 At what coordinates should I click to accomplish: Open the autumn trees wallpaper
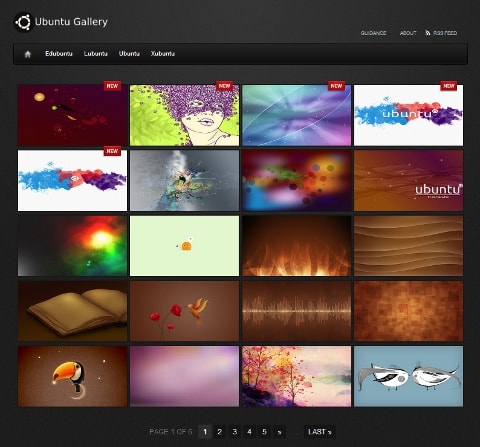point(296,376)
